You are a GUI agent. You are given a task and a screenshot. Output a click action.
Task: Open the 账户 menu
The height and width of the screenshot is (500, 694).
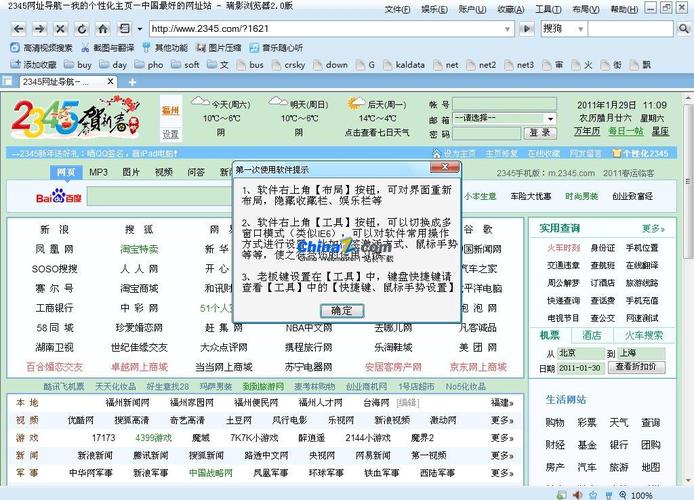[472, 9]
